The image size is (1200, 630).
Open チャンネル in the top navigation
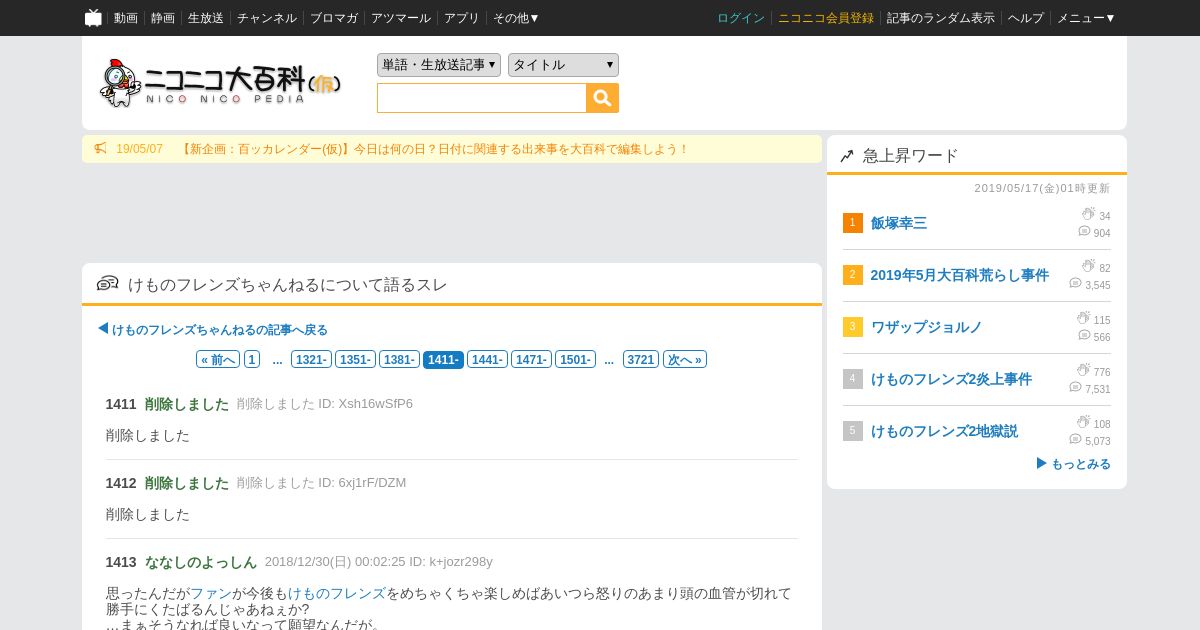point(267,18)
